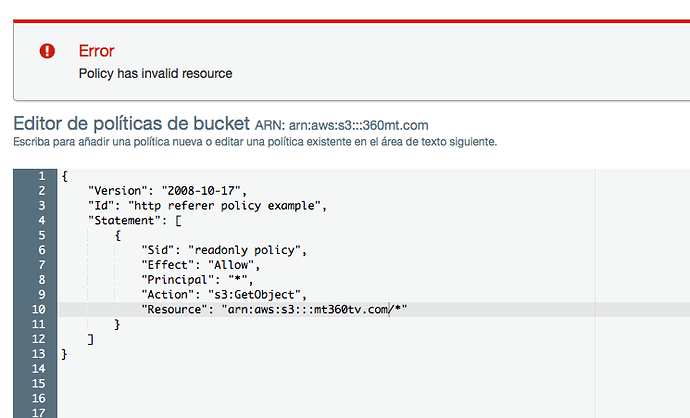Click the closing square bracket on line 12
The image size is (690, 418).
91,339
